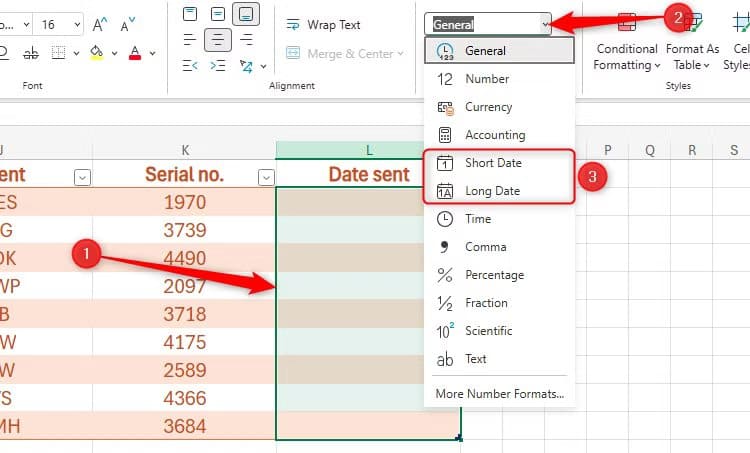Select Short Date format
750x453 pixels.
[499, 163]
